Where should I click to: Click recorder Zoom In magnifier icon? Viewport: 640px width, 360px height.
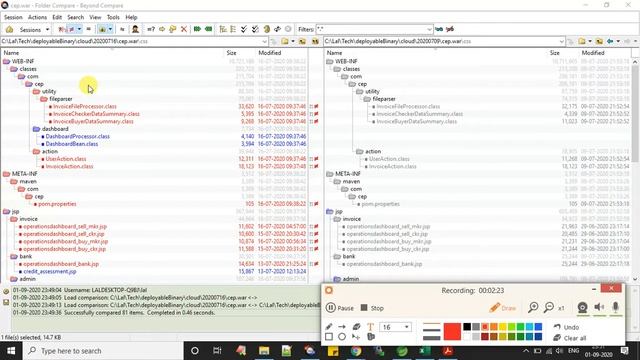point(533,307)
